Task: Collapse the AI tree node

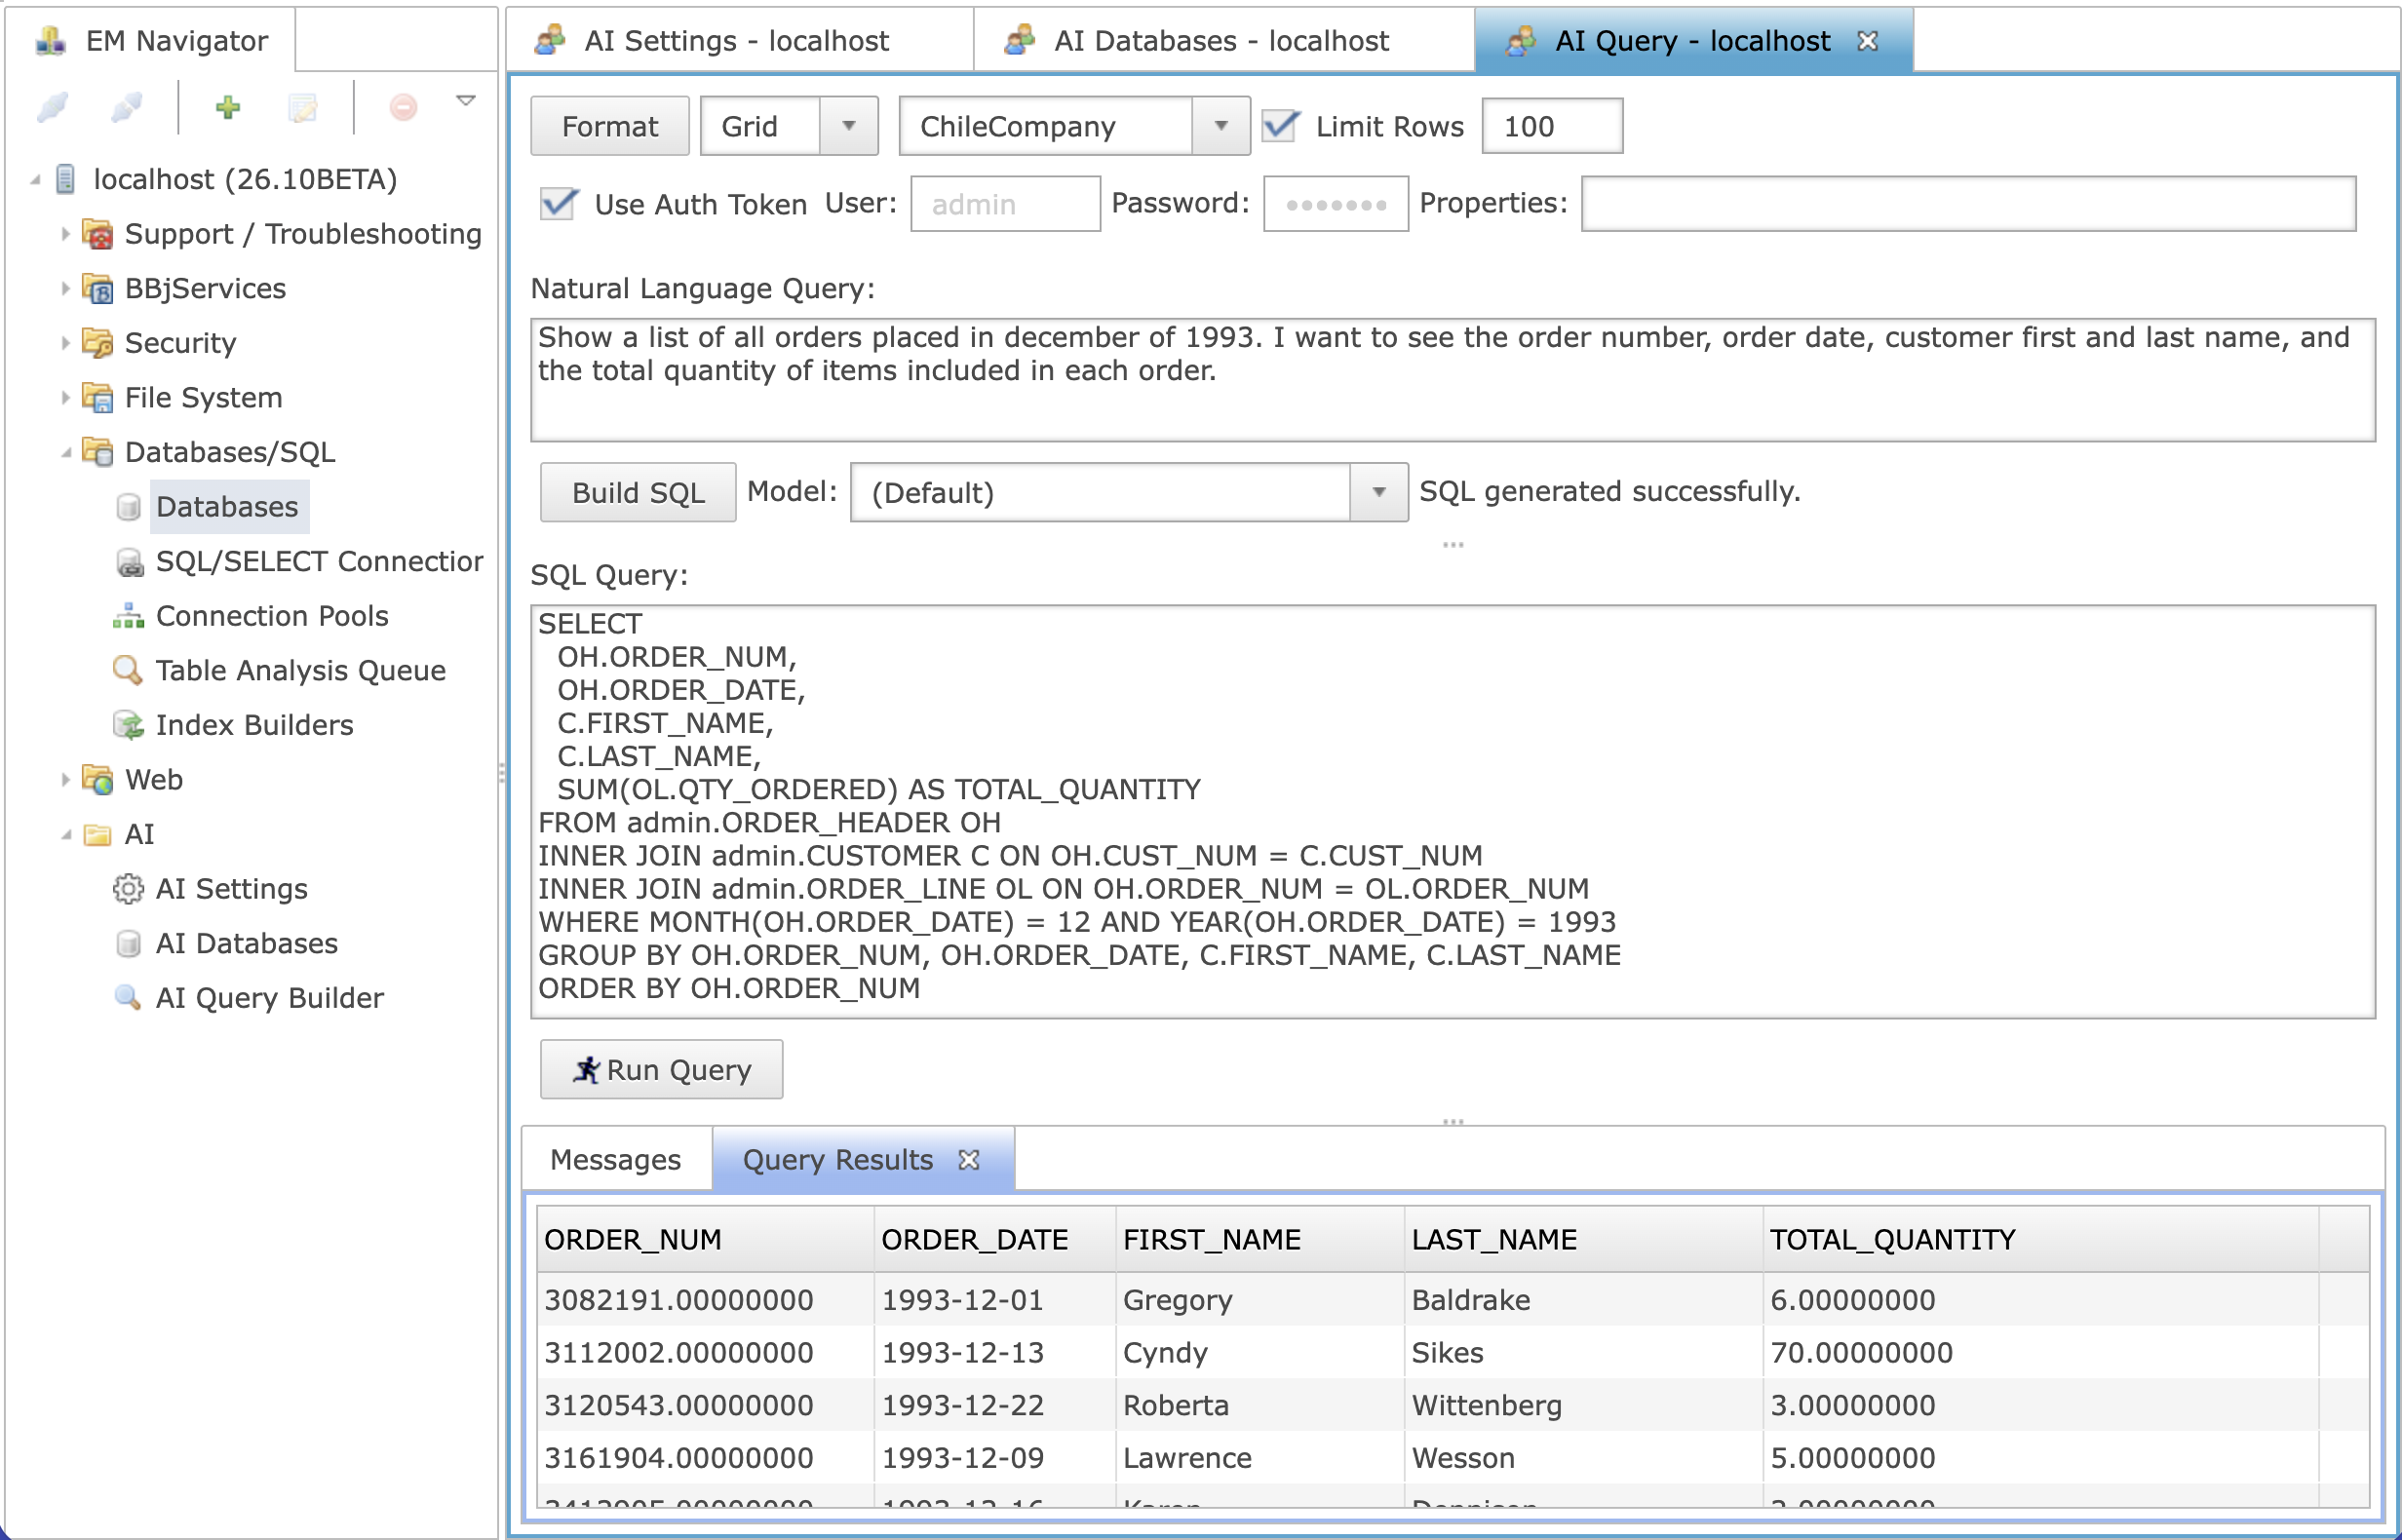Action: click(x=66, y=834)
